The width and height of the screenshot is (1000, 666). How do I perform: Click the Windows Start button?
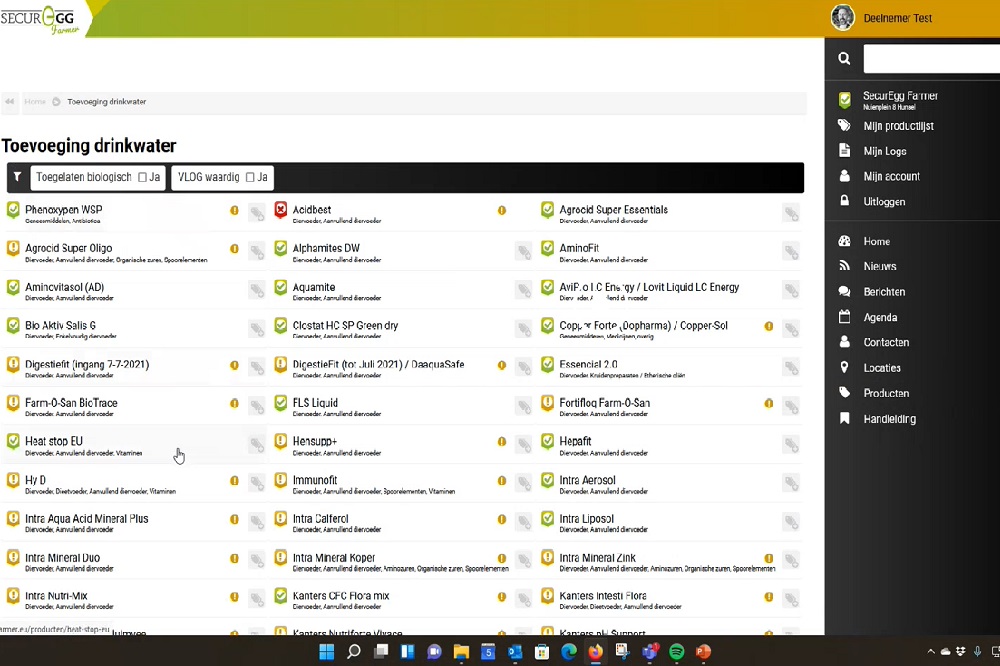tap(327, 651)
